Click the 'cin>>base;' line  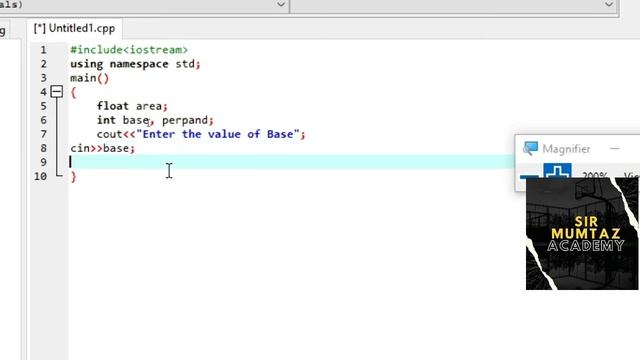(x=102, y=148)
